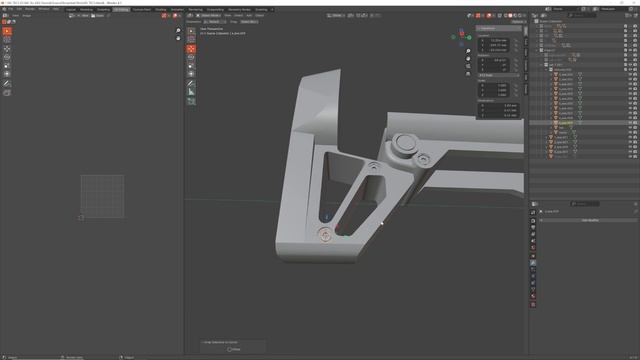
Task: Open the Render properties tab icon
Action: [533, 221]
